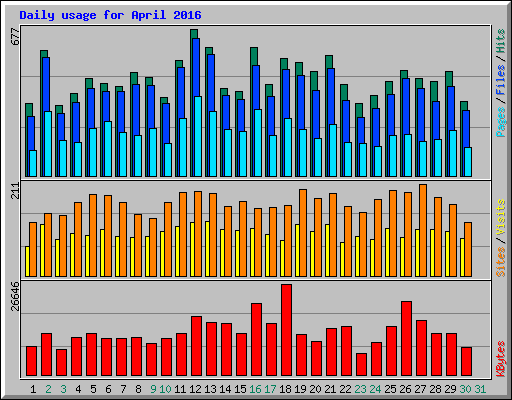Click day 26 on the x-axis
Image resolution: width=512 pixels, height=400 pixels.
(405, 389)
